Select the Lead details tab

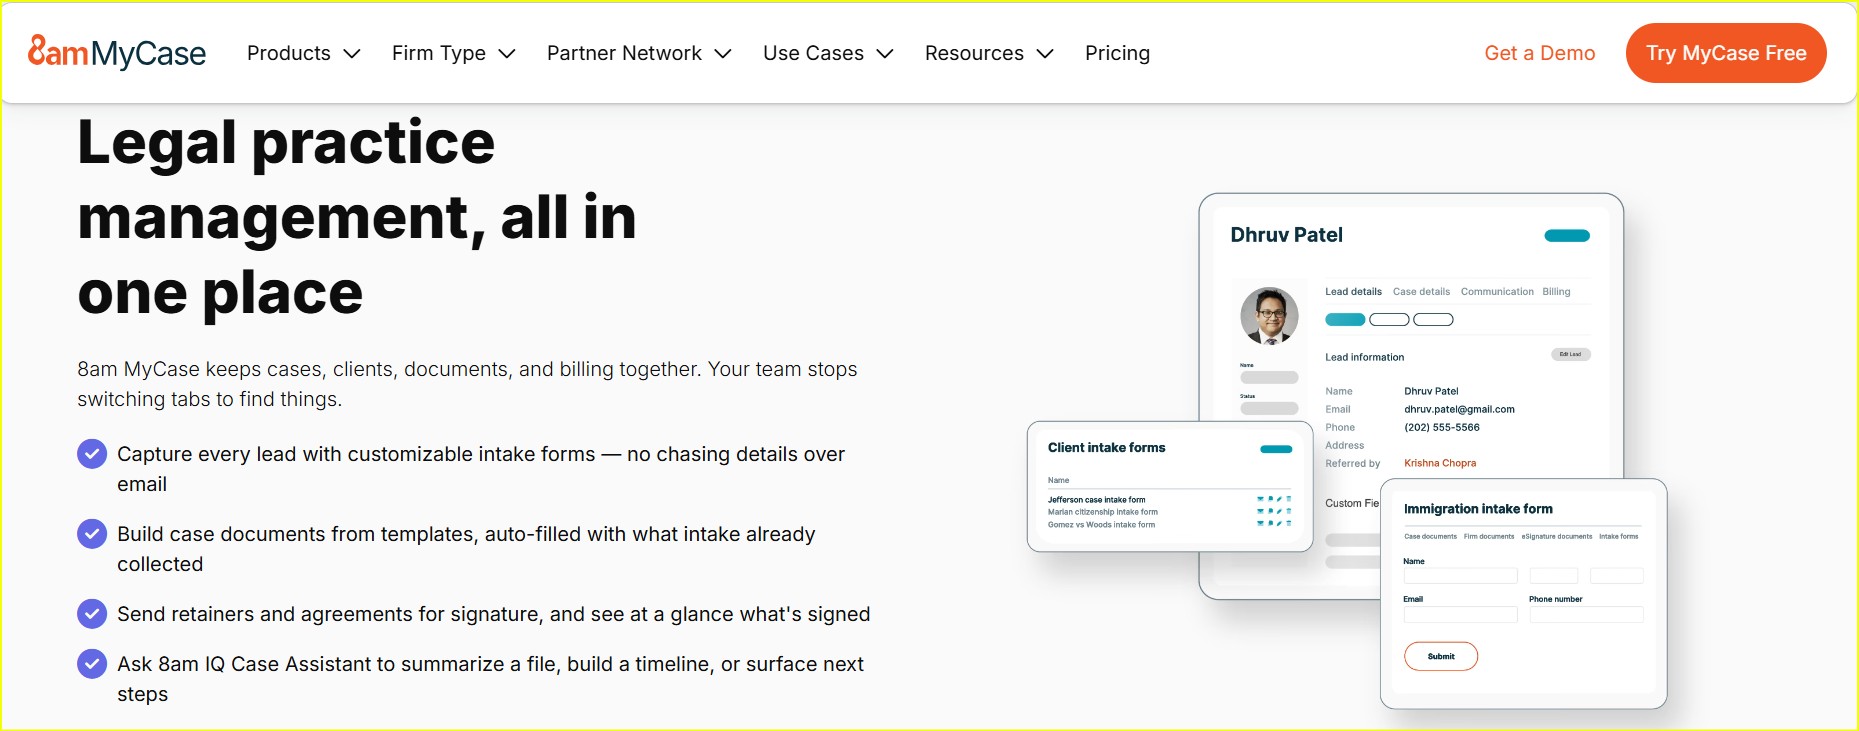tap(1353, 292)
